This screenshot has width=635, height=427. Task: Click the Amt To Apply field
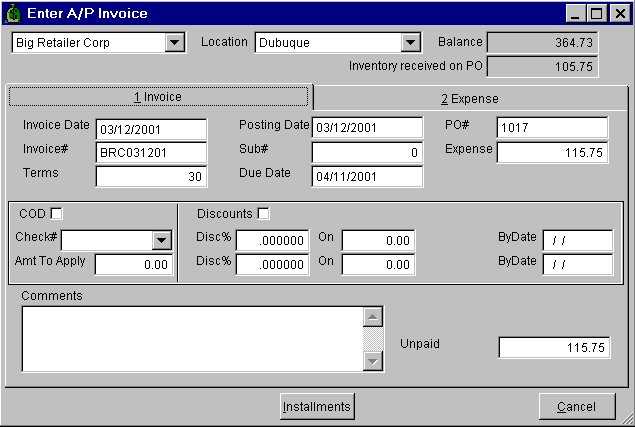(134, 265)
